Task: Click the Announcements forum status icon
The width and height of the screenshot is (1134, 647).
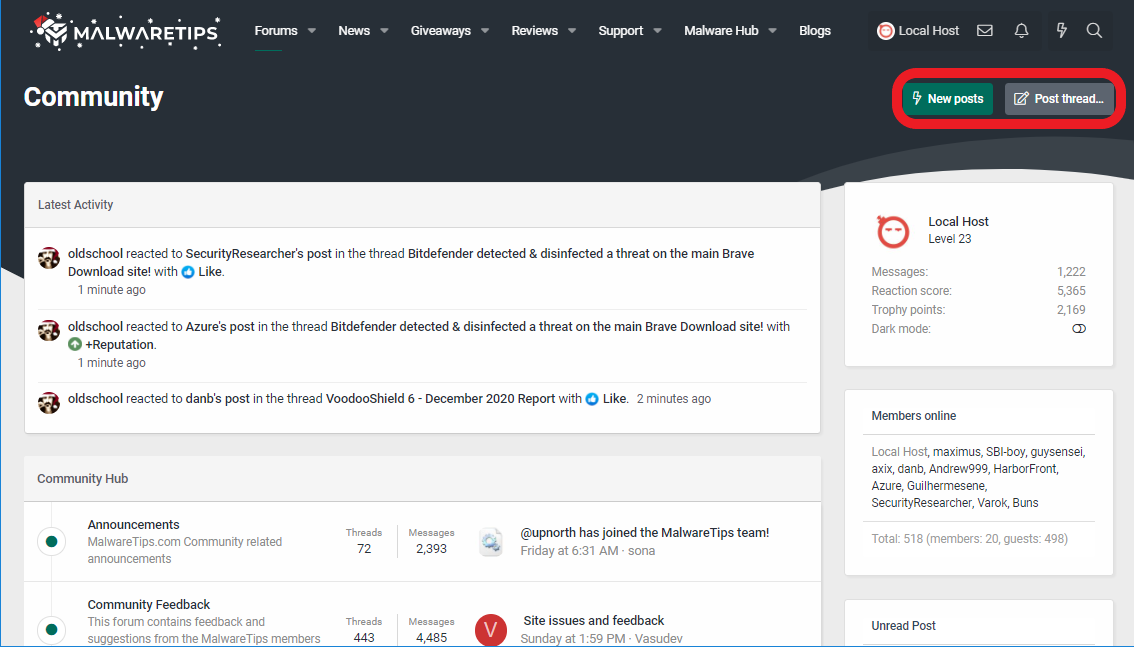Action: point(51,541)
